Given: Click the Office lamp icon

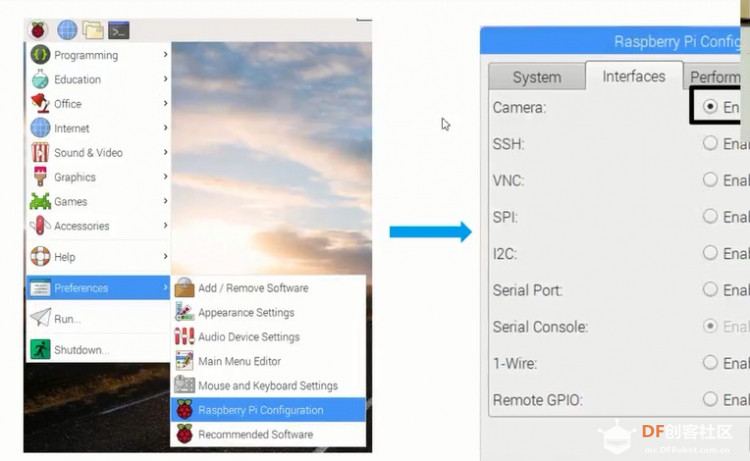Looking at the screenshot, I should [x=40, y=103].
